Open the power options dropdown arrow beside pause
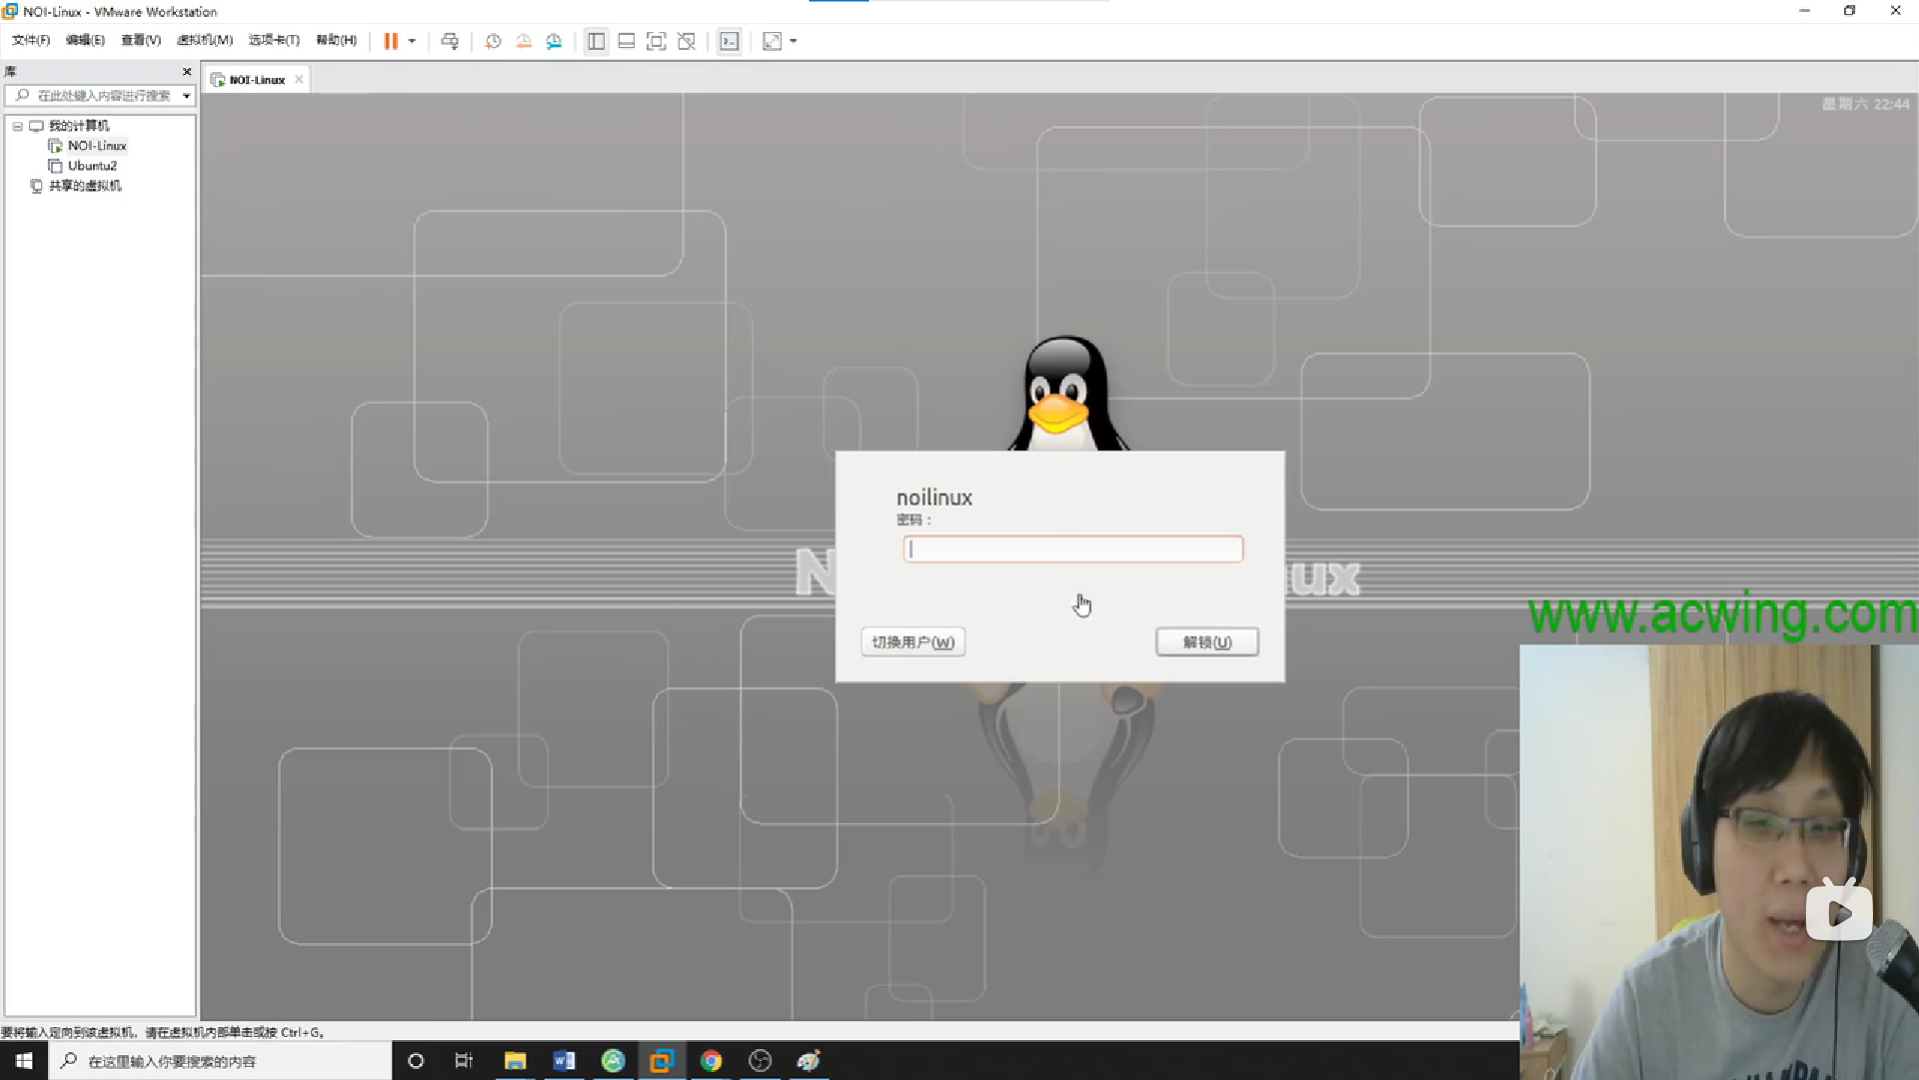1919x1080 pixels. (x=412, y=41)
